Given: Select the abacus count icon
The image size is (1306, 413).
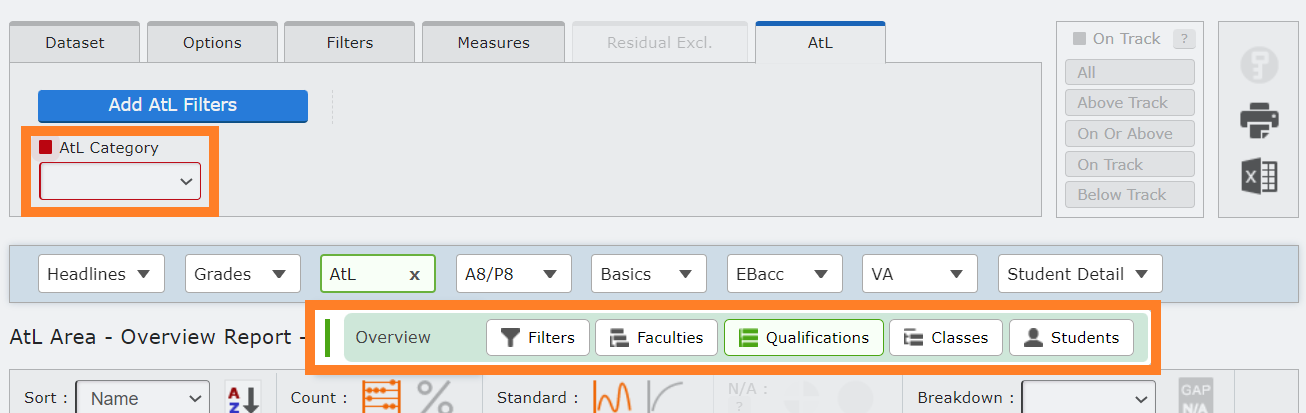Looking at the screenshot, I should [381, 397].
